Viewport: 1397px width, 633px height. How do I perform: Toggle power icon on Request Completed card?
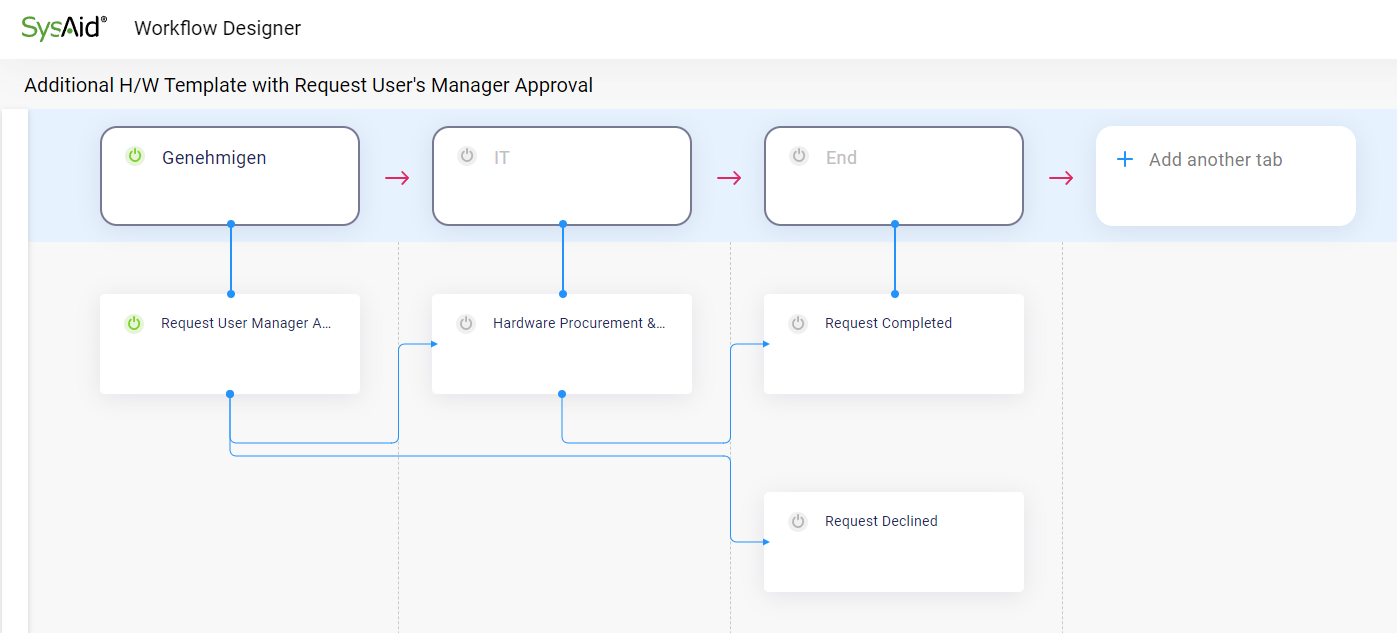[798, 323]
